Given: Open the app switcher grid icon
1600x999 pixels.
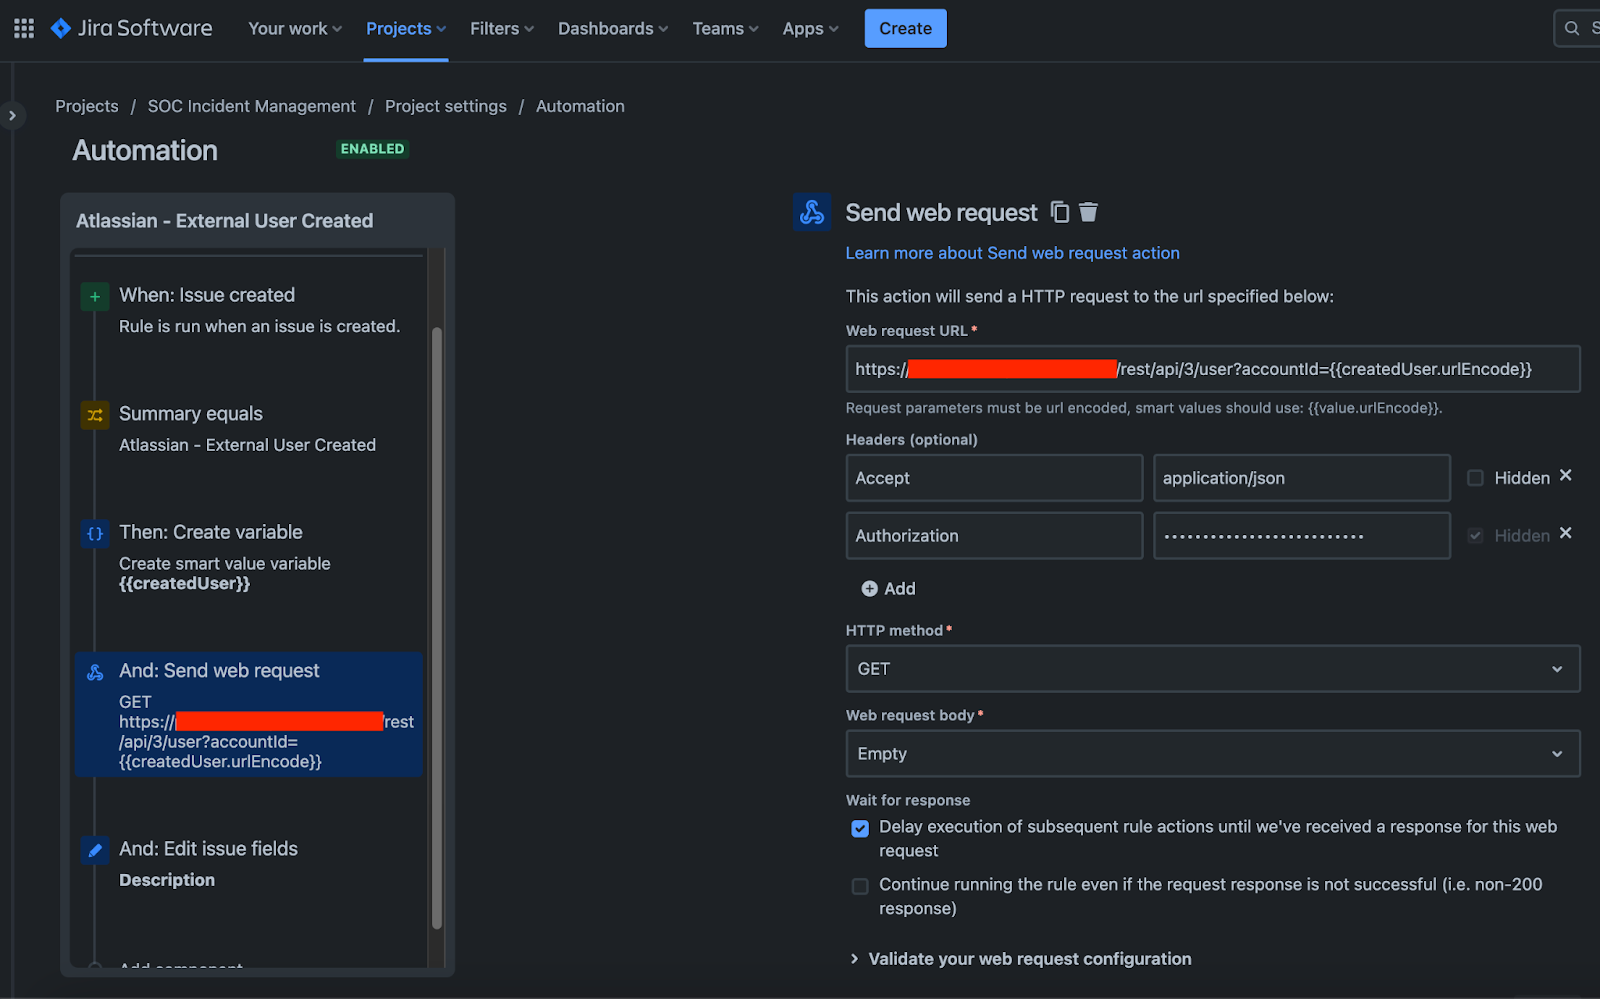Looking at the screenshot, I should coord(24,28).
